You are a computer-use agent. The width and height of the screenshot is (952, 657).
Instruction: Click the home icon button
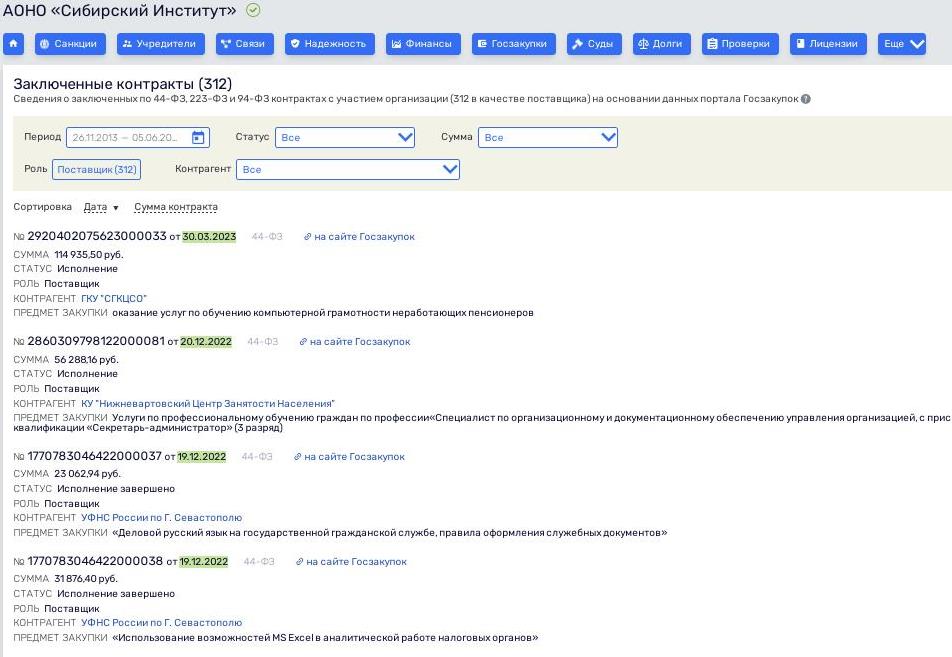[14, 44]
